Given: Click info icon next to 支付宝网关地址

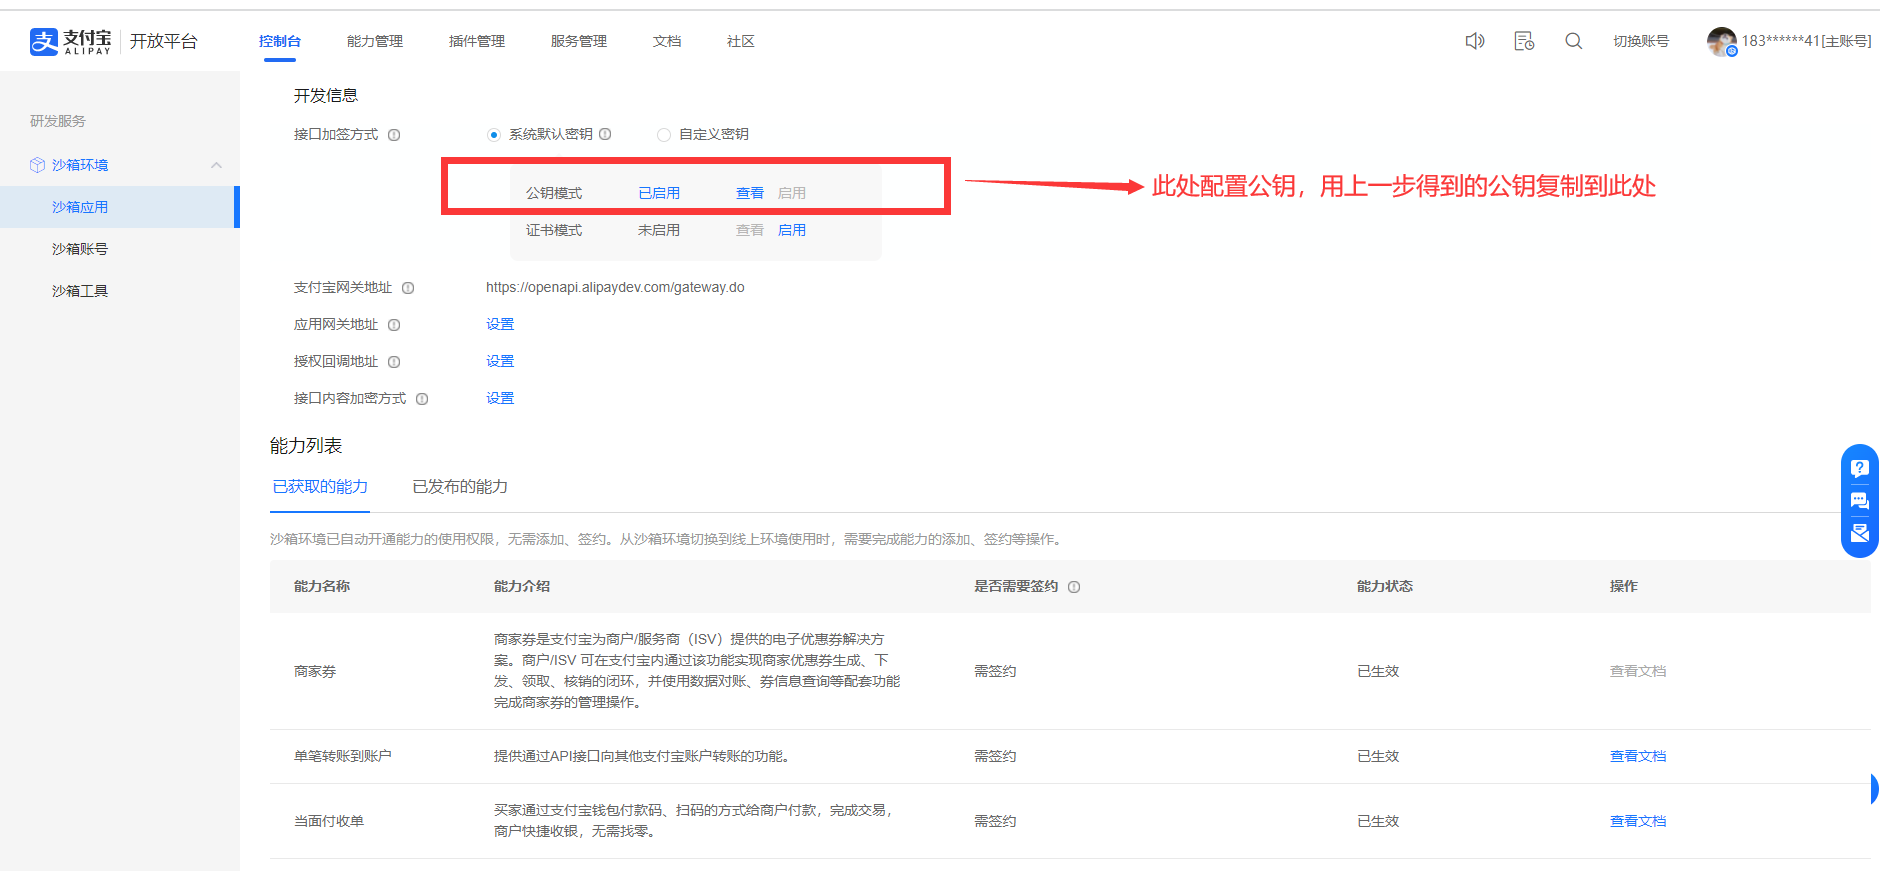Looking at the screenshot, I should 408,288.
